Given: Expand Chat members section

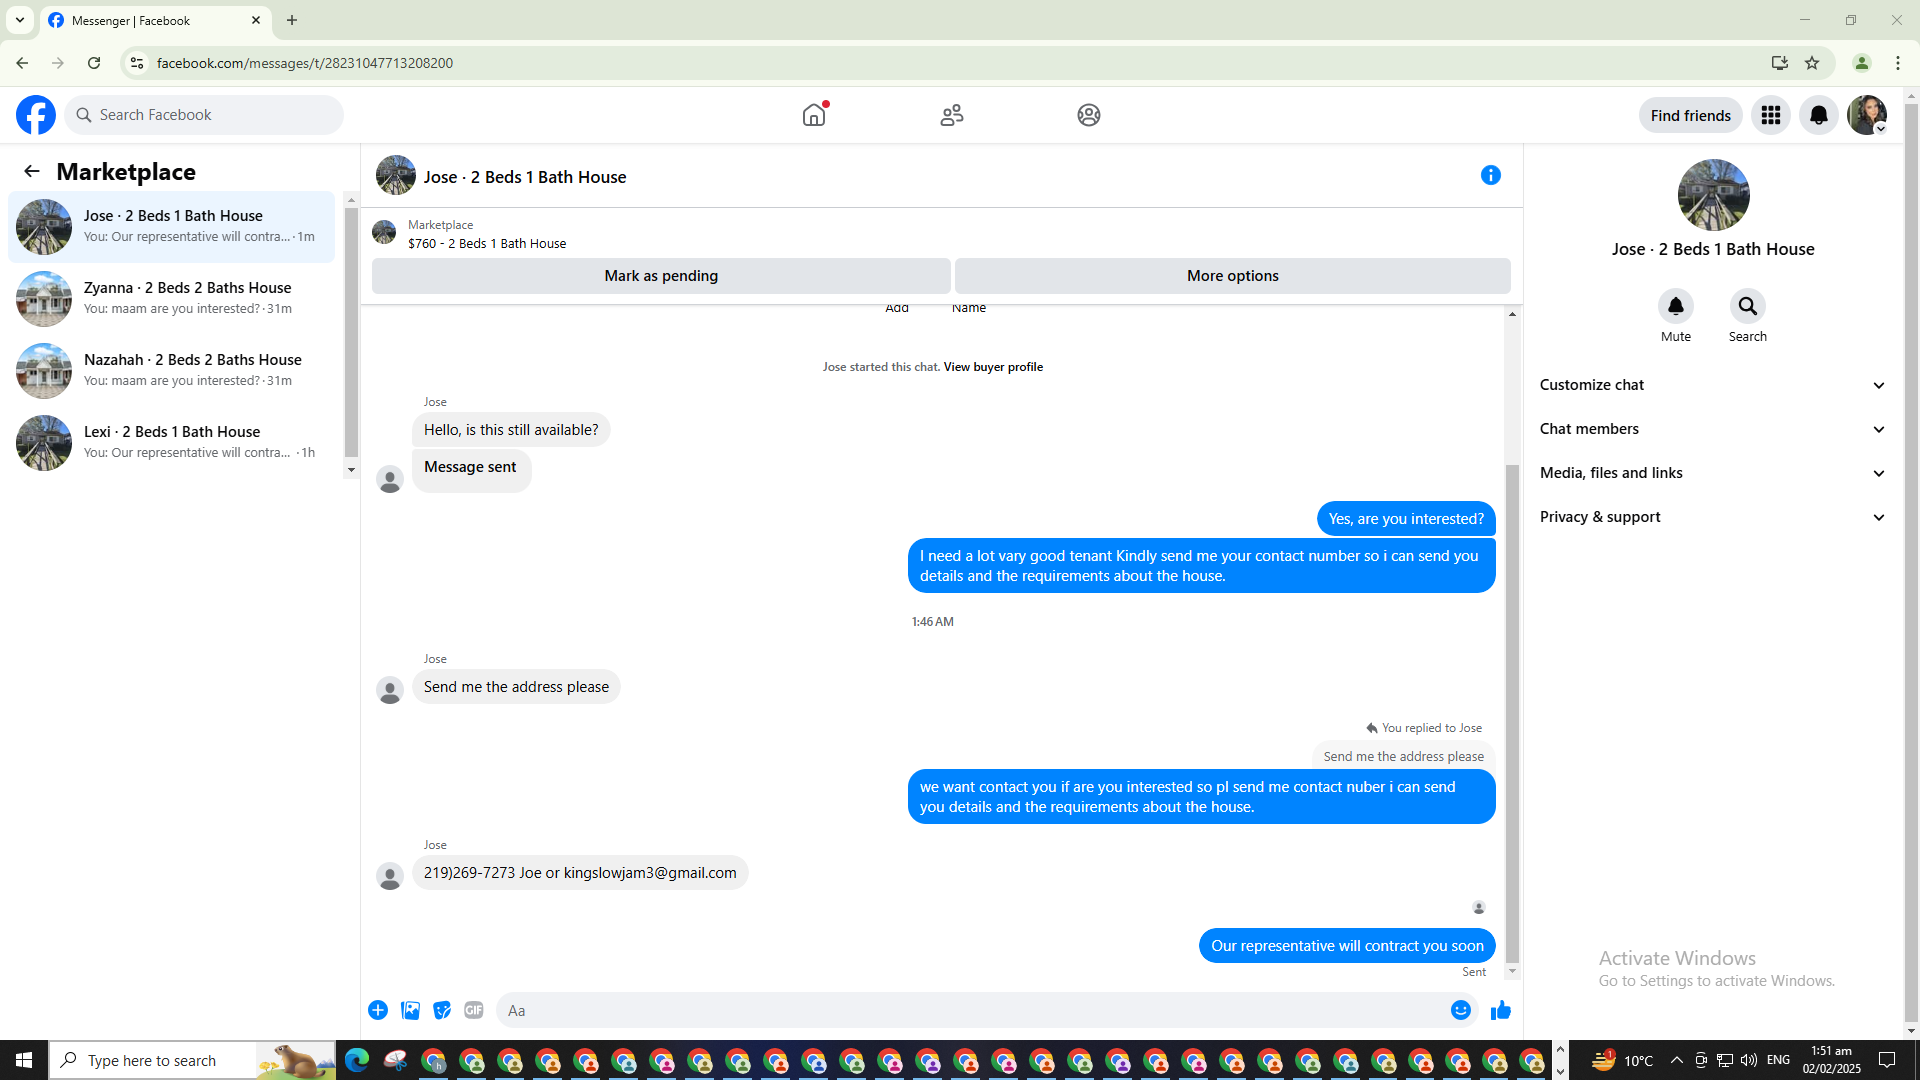Looking at the screenshot, I should coord(1712,429).
